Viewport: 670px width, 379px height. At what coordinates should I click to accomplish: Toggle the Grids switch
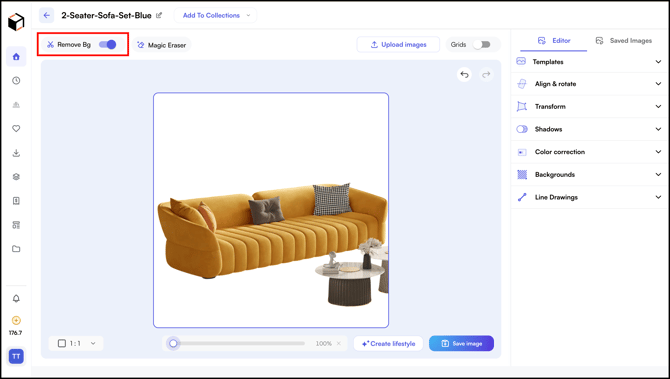[x=482, y=44]
